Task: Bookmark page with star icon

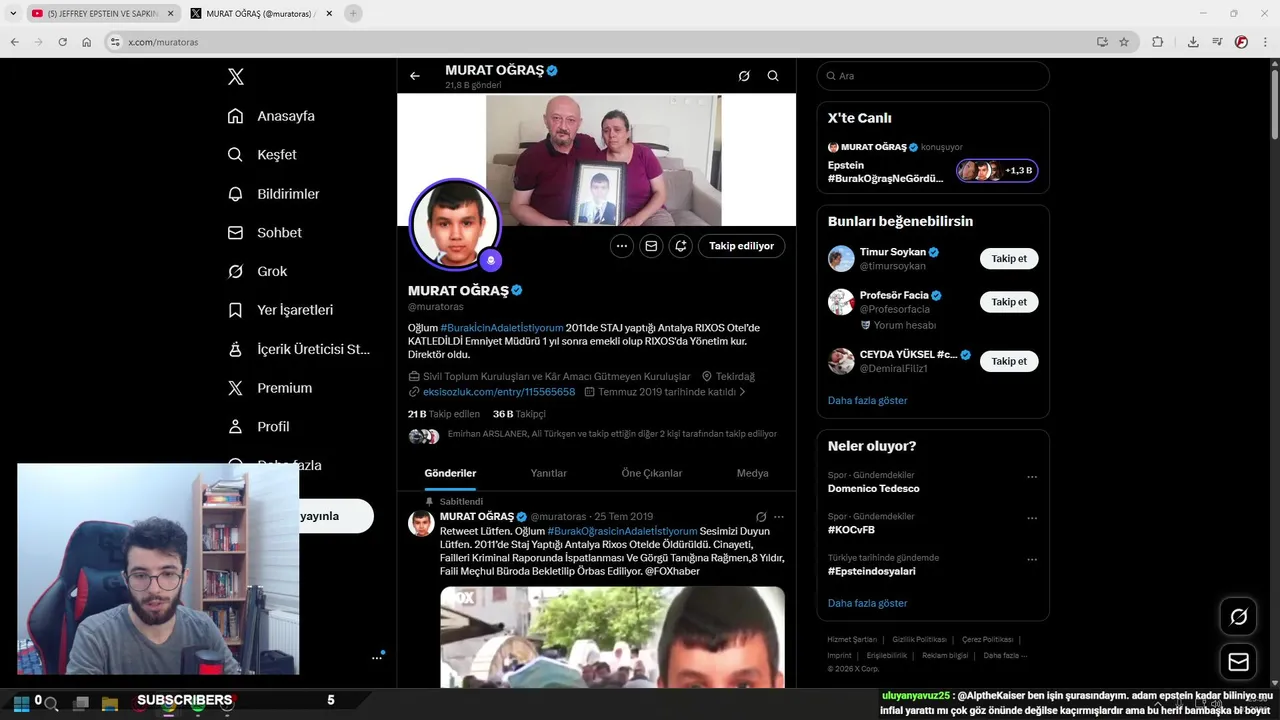Action: point(1124,42)
